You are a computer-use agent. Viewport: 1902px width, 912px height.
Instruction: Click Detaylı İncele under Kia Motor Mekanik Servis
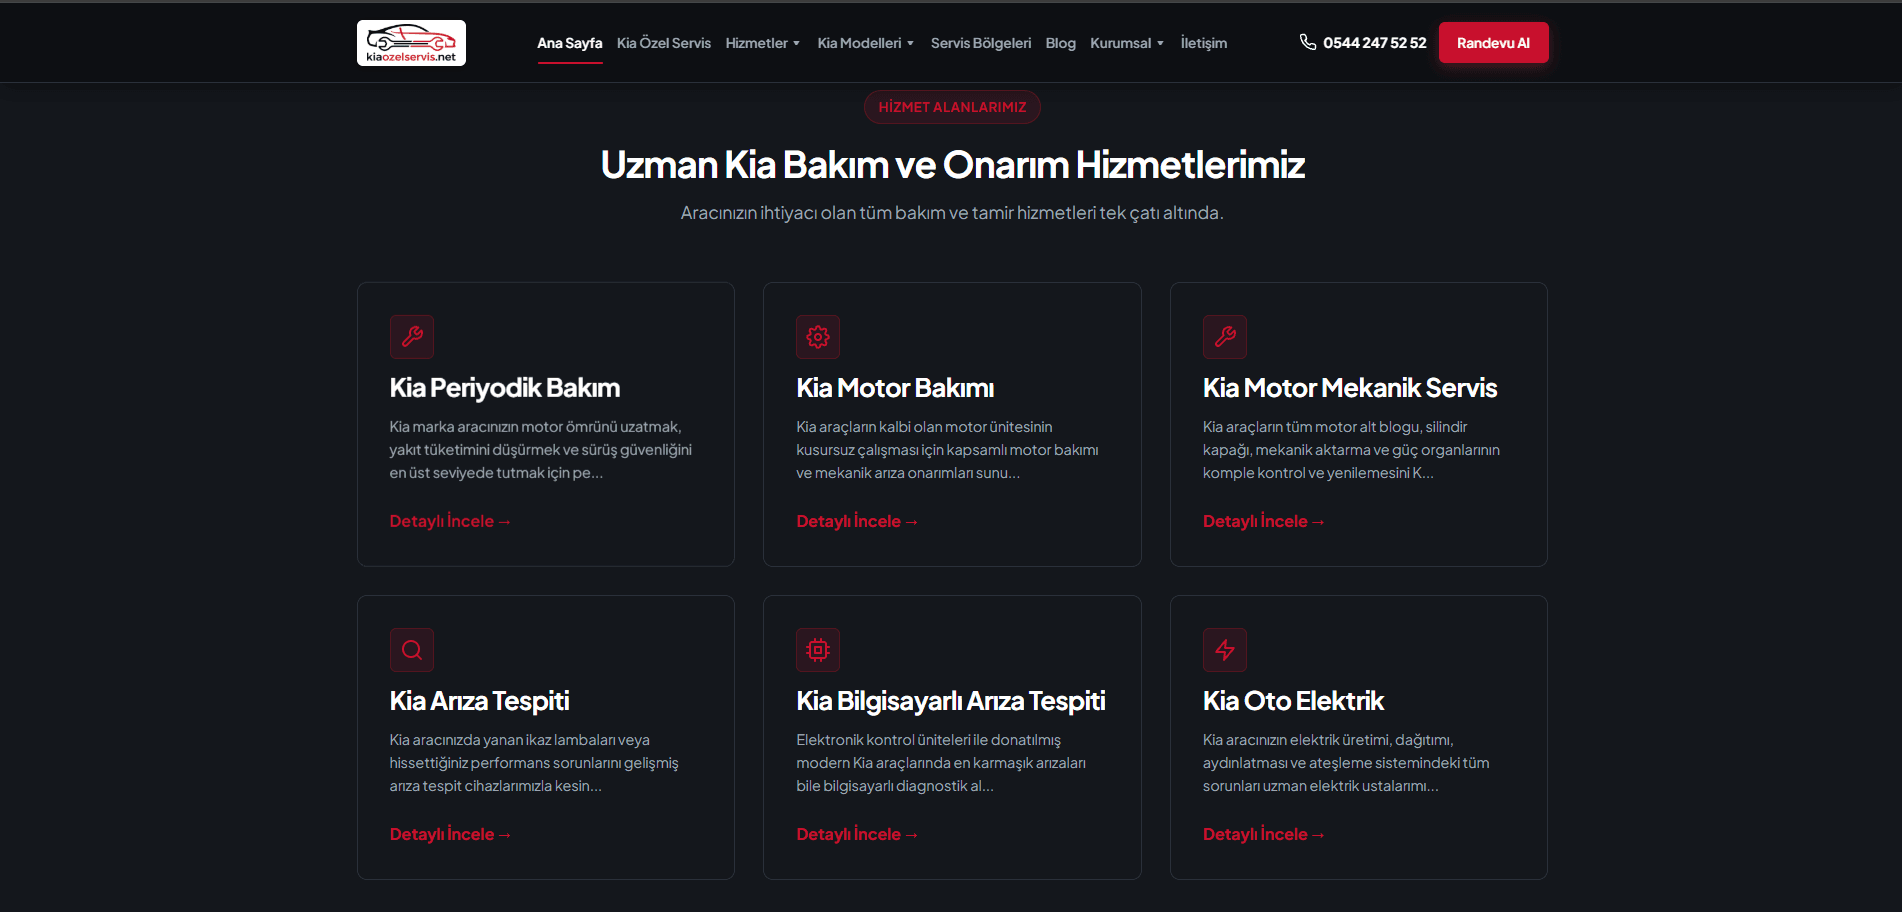(1263, 521)
